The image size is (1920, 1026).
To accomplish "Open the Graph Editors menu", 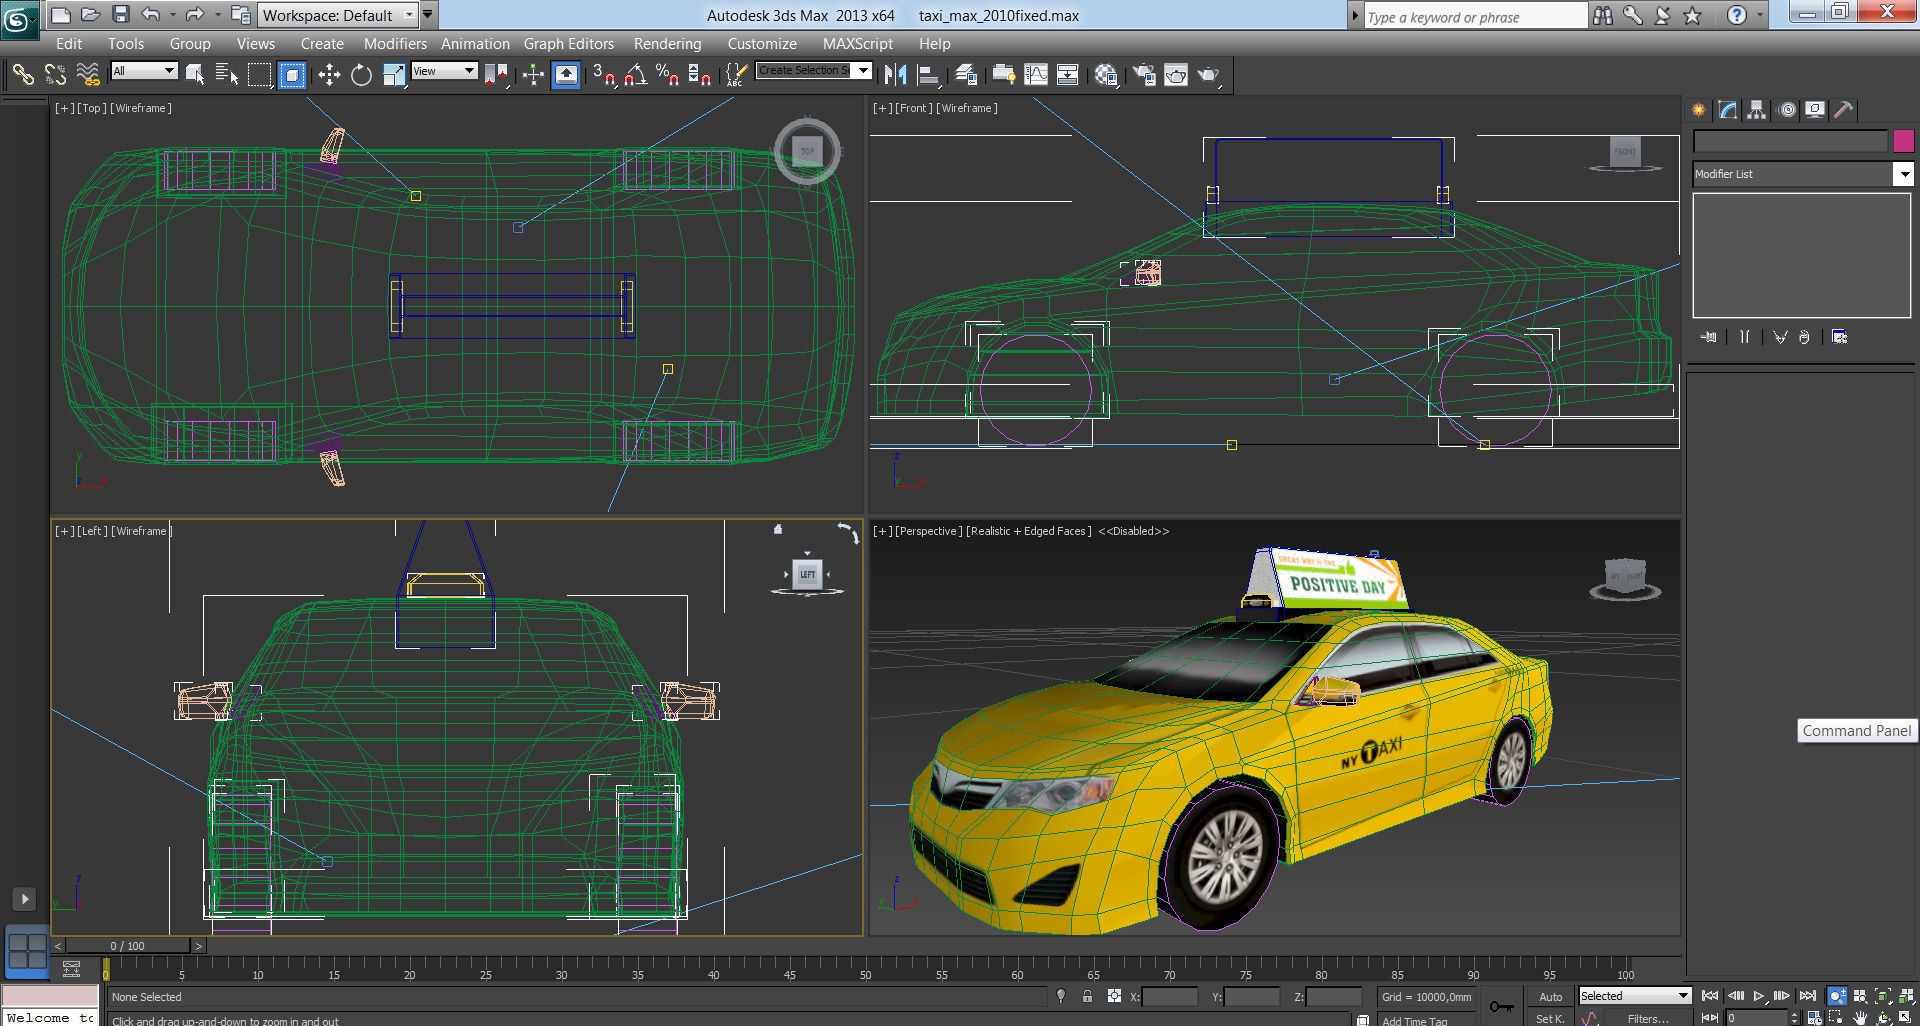I will coord(569,44).
